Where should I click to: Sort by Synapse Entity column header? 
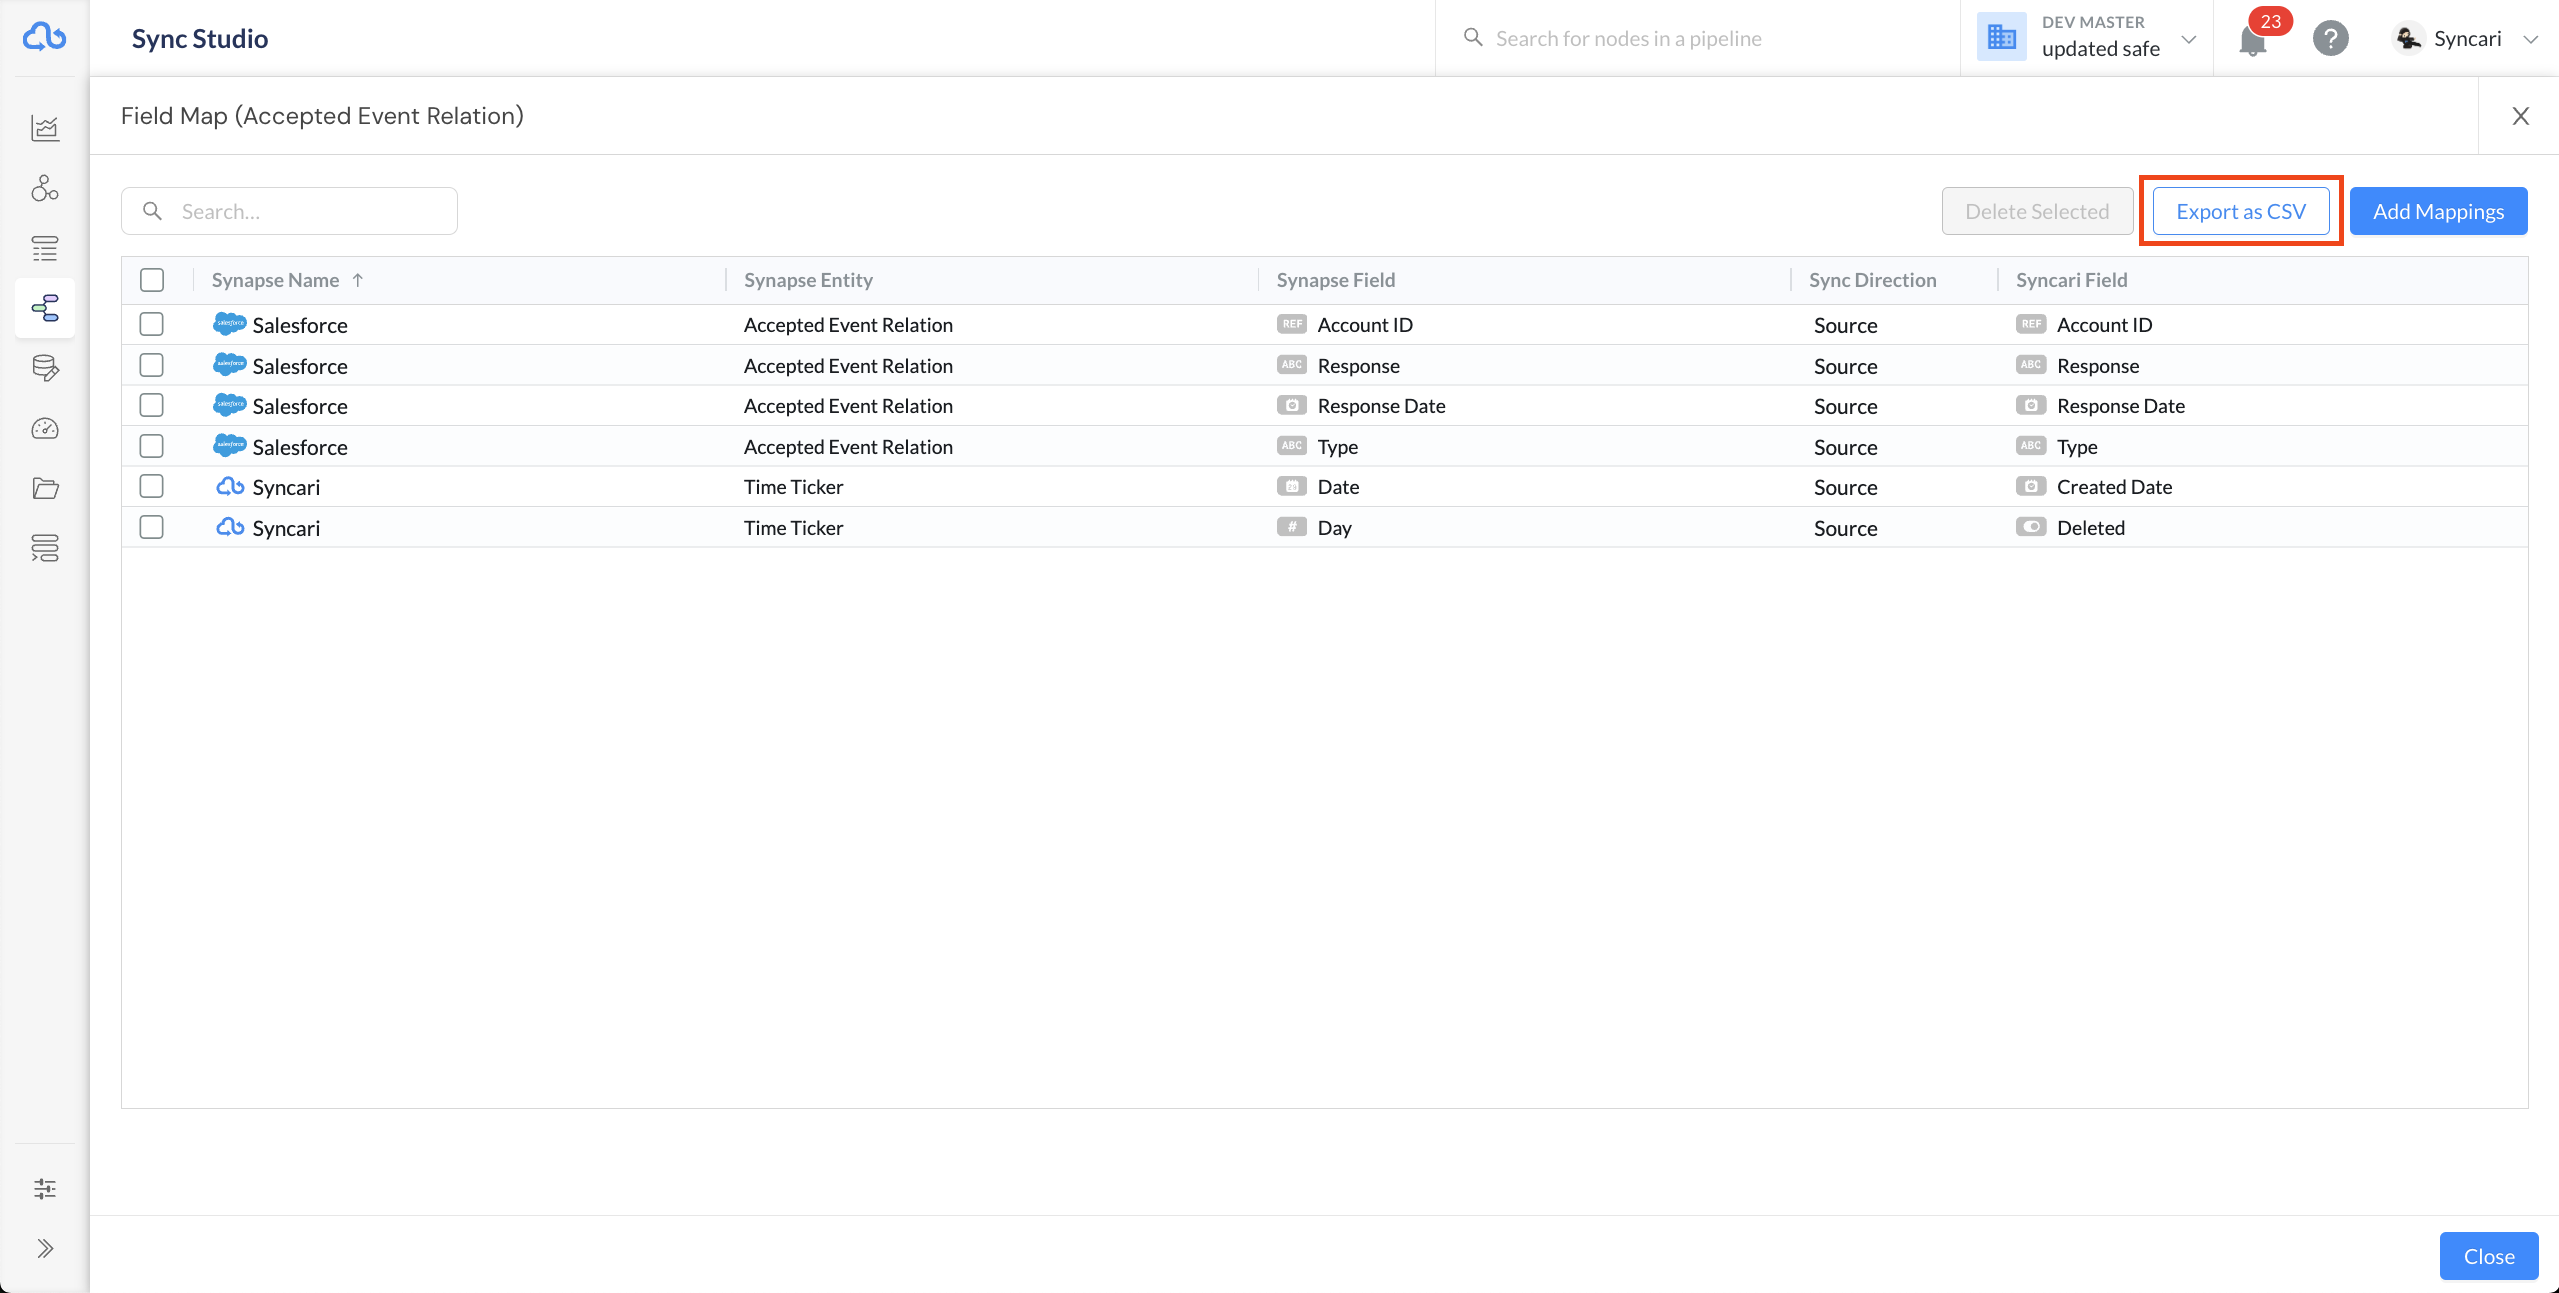point(808,280)
